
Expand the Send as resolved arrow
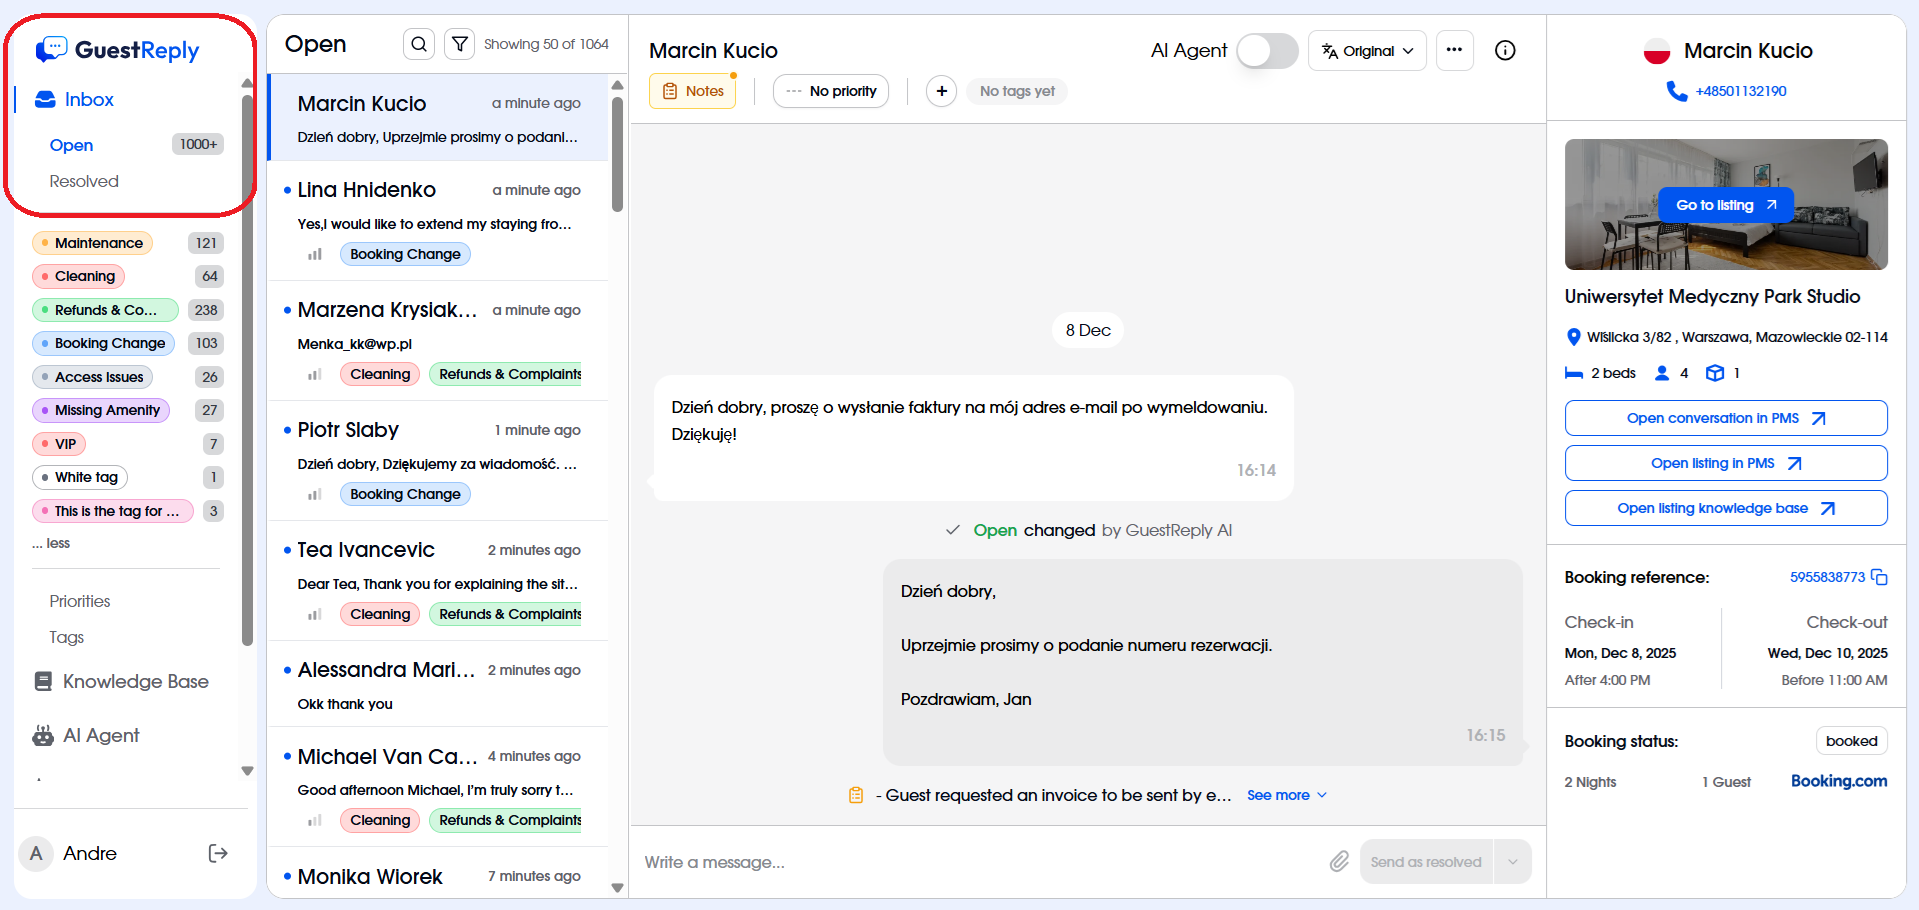click(x=1512, y=861)
